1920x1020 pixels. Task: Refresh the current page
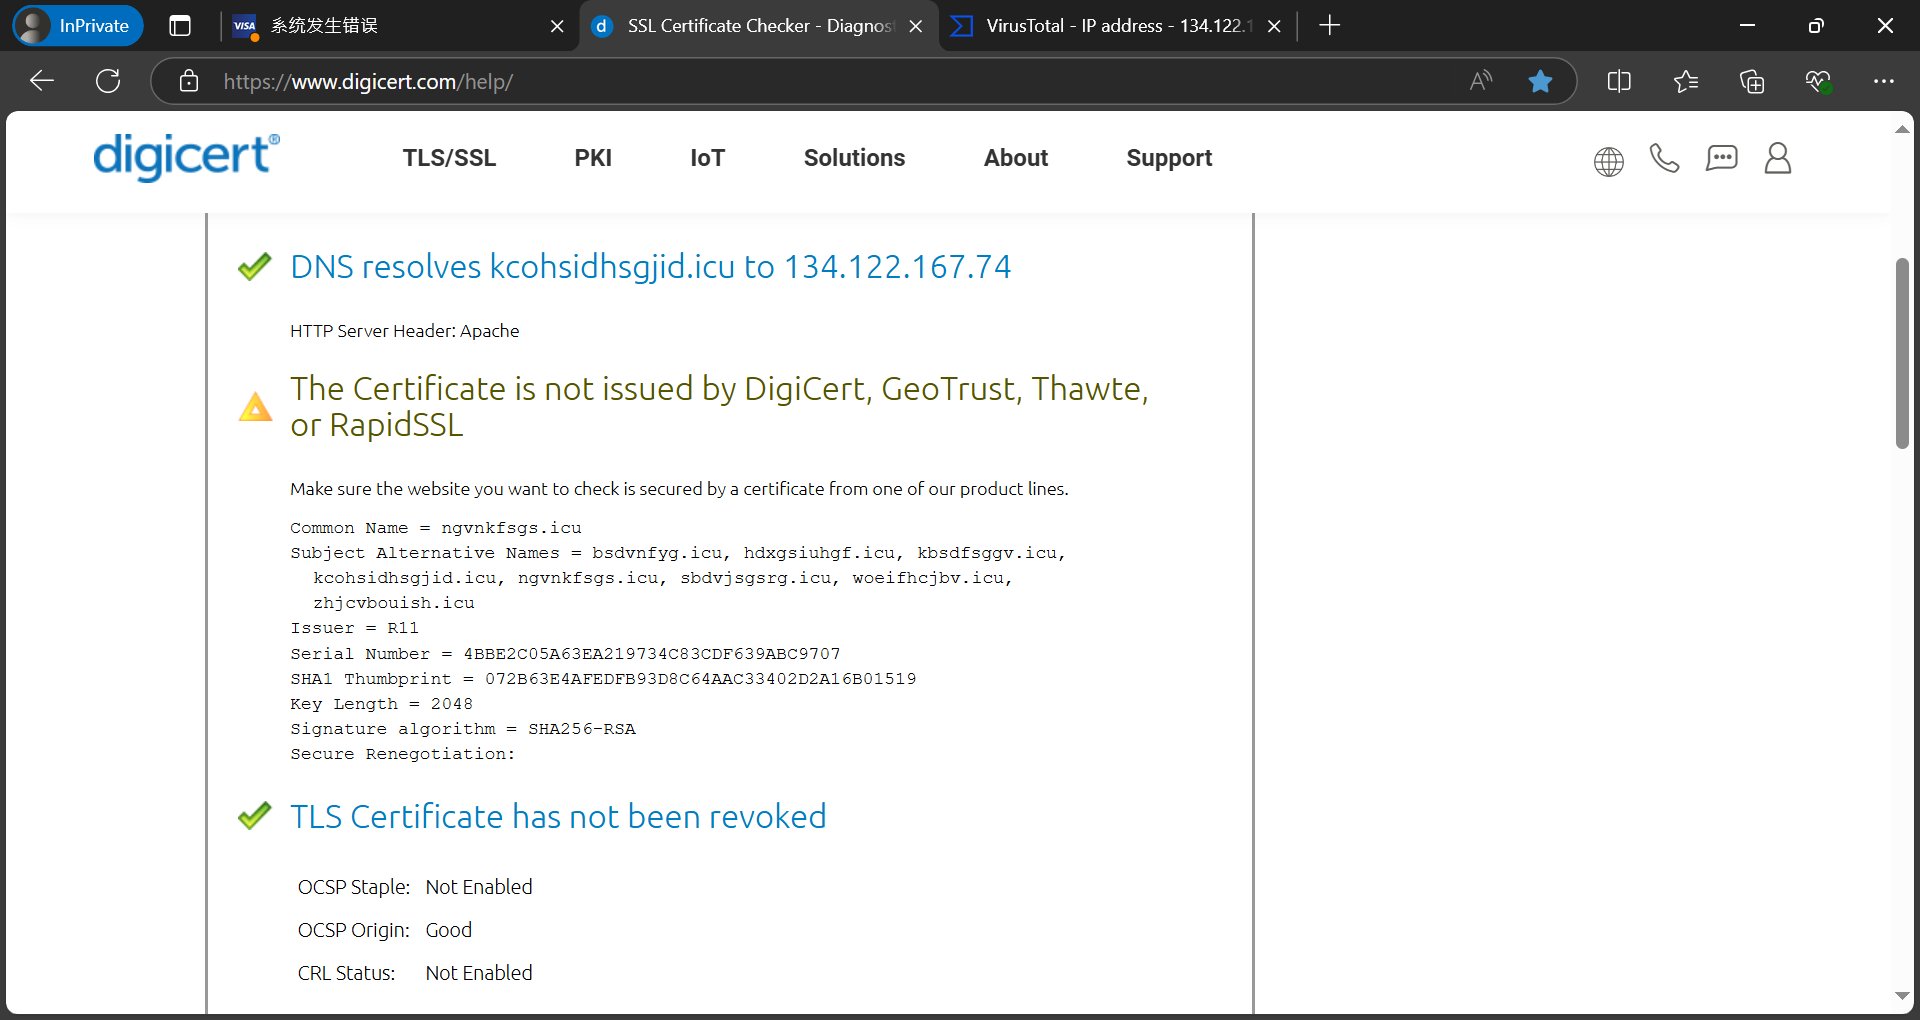108,81
